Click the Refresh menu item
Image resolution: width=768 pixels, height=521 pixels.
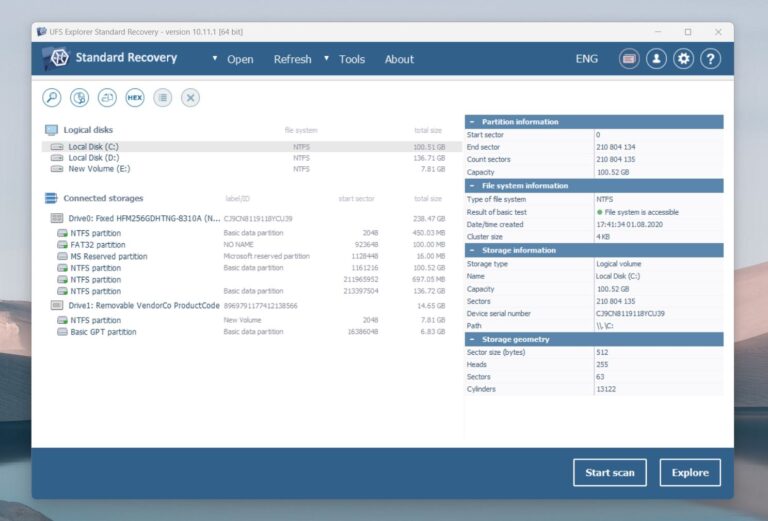tap(292, 59)
